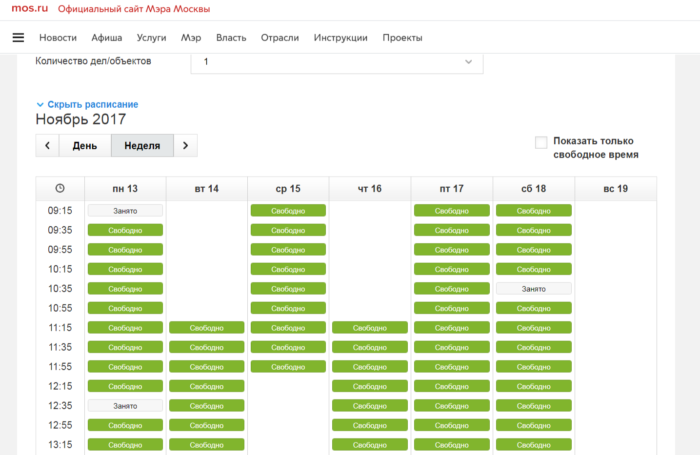The width and height of the screenshot is (700, 455).
Task: Go to next week arrow
Action: (x=186, y=146)
